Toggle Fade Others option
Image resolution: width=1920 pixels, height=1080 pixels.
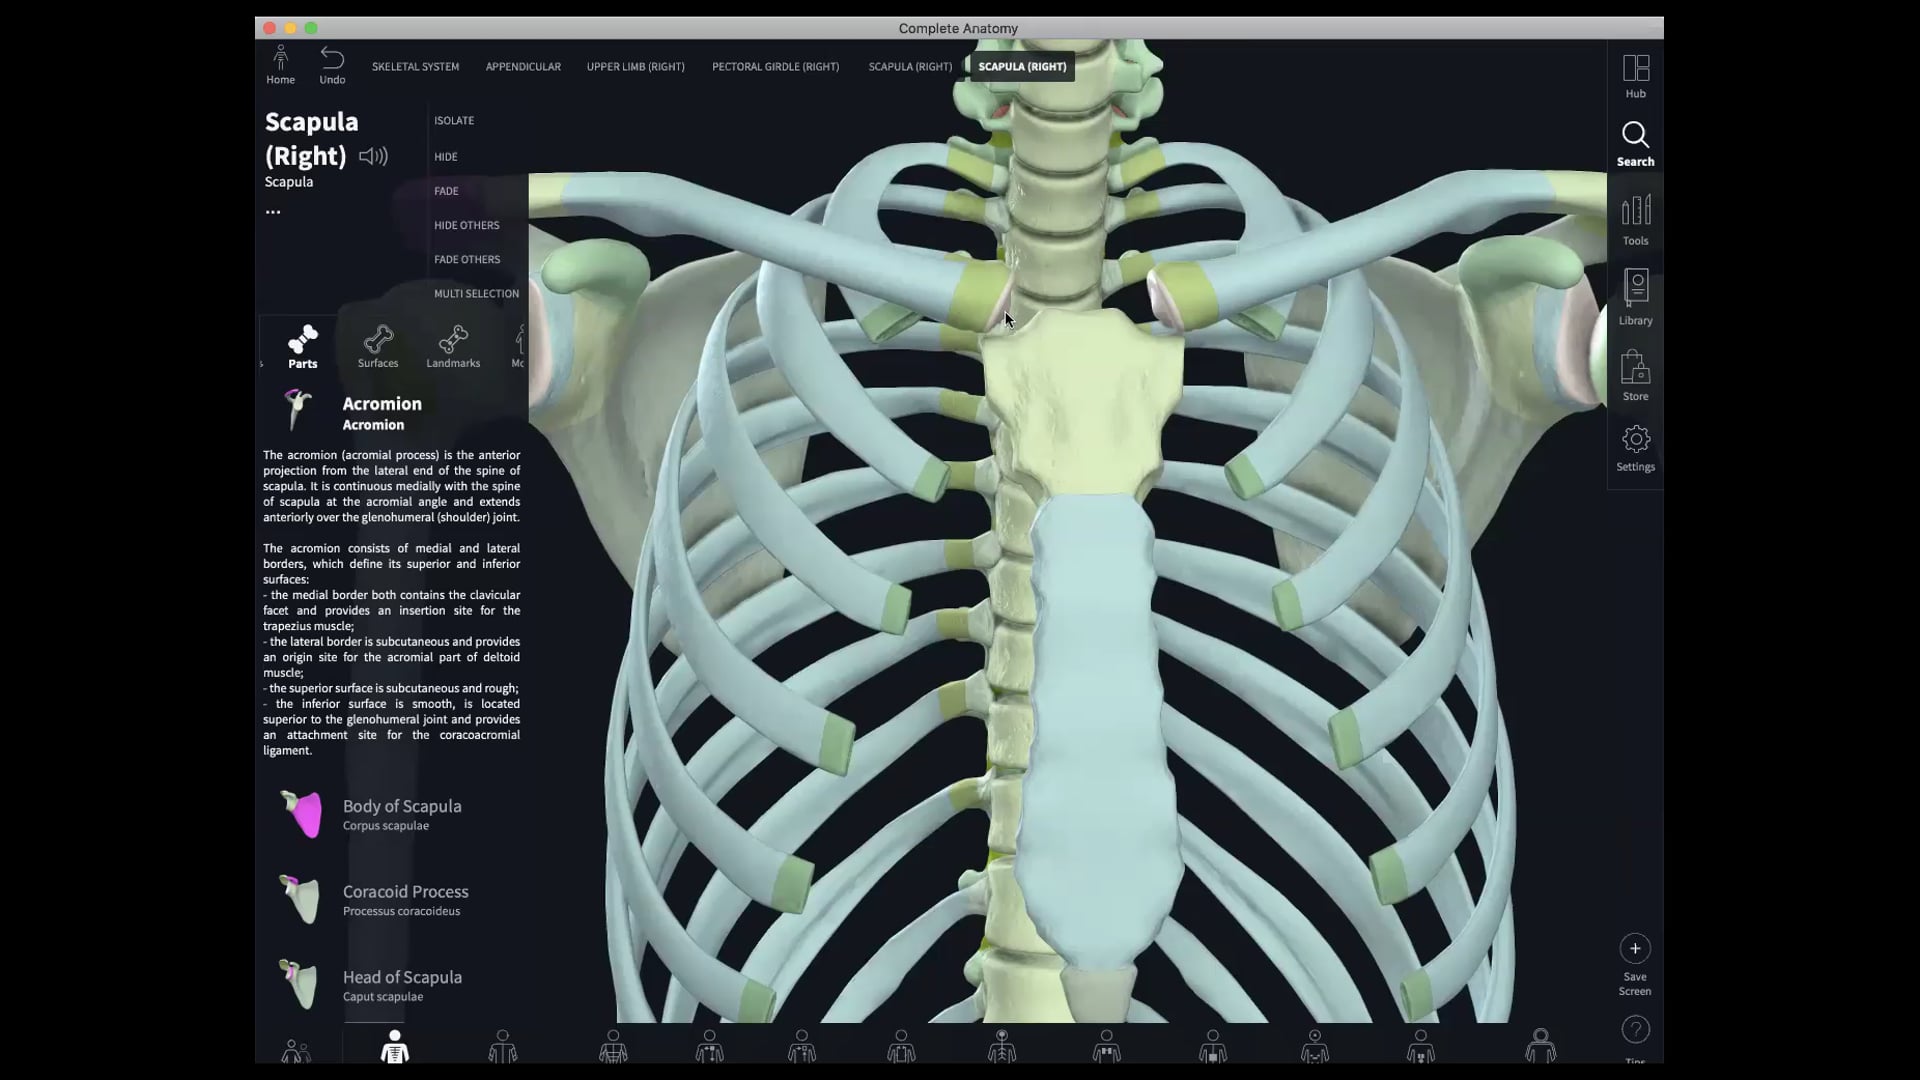pos(467,259)
